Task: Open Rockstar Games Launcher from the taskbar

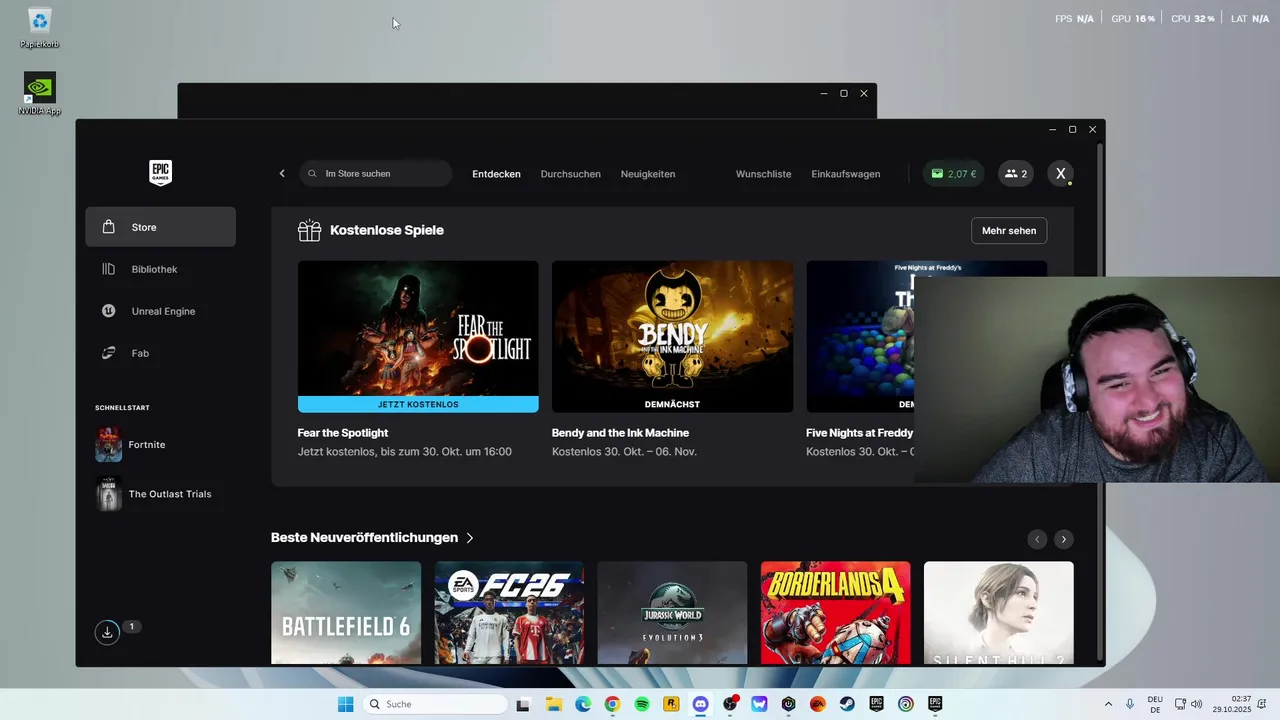Action: pyautogui.click(x=671, y=704)
